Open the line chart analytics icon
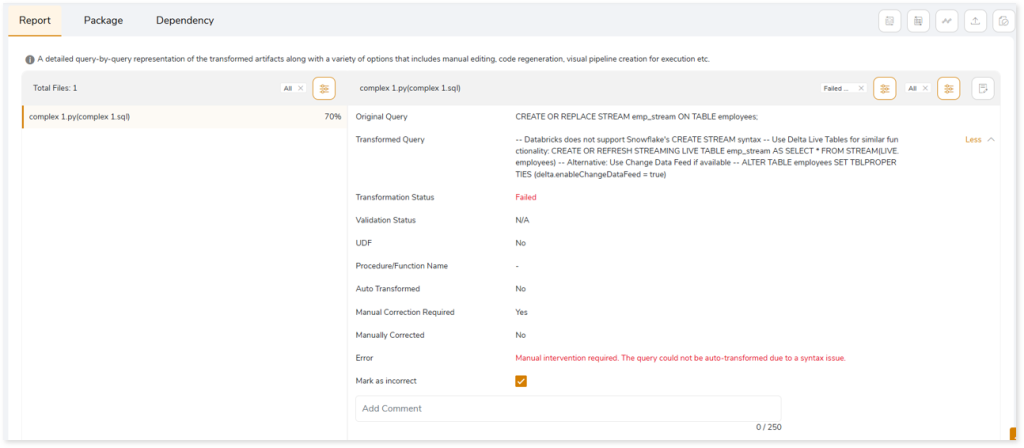This screenshot has height=448, width=1024. (x=946, y=21)
